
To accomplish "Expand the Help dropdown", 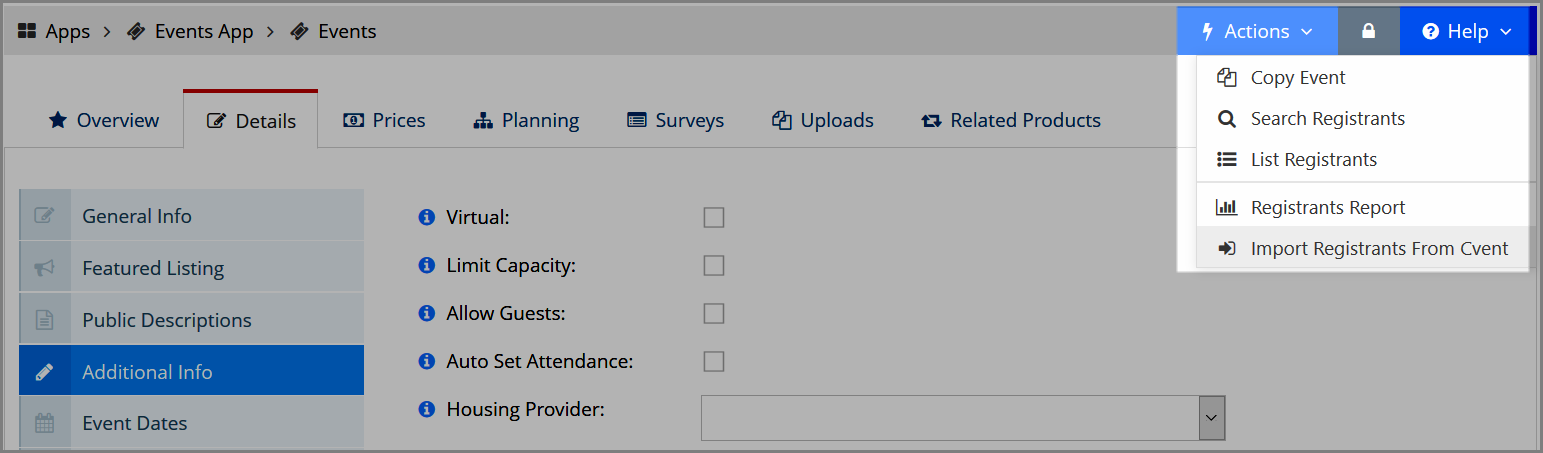I will coord(1467,31).
